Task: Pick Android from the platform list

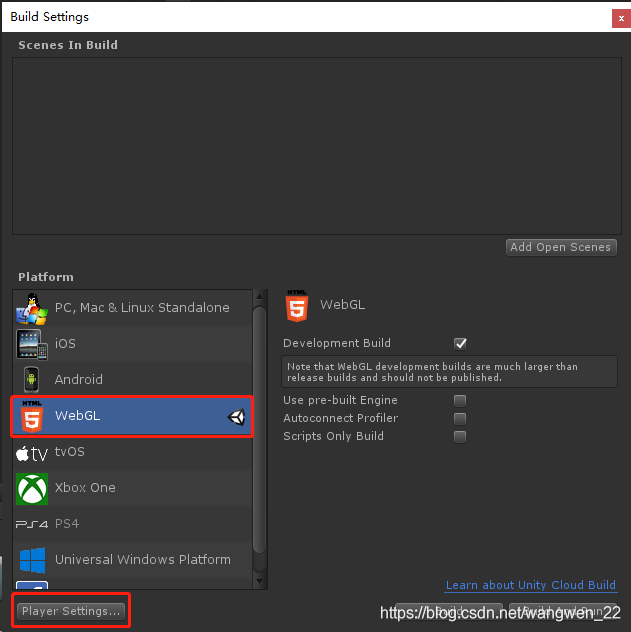Action: pyautogui.click(x=133, y=380)
